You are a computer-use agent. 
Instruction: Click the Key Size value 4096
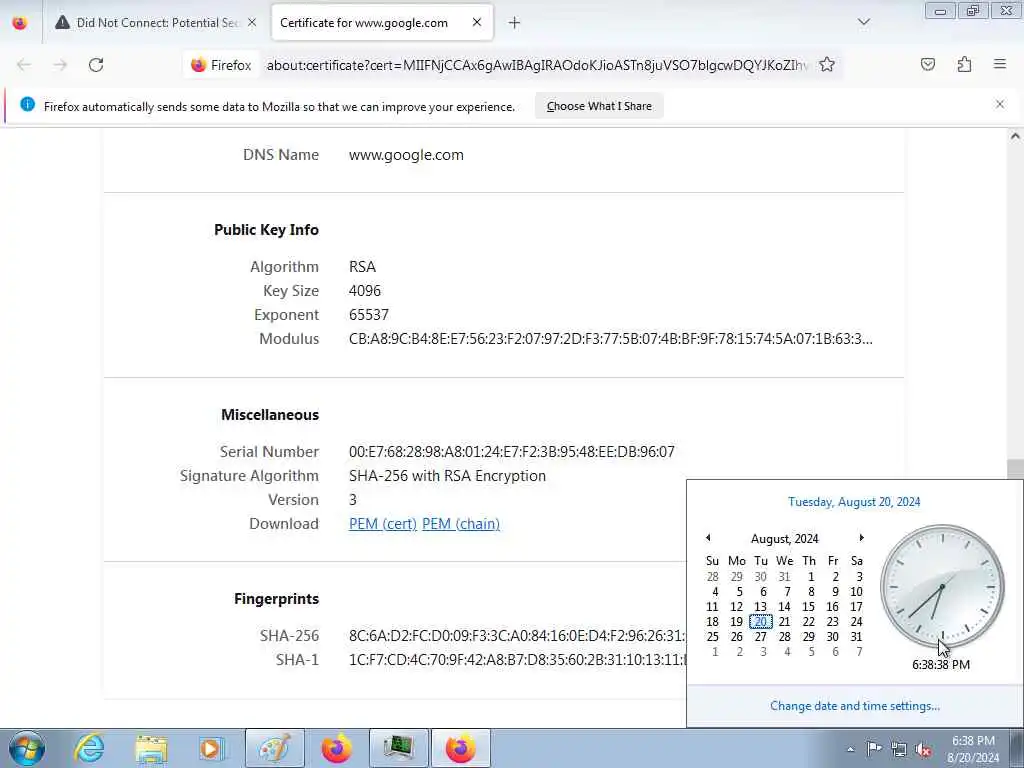pos(365,291)
